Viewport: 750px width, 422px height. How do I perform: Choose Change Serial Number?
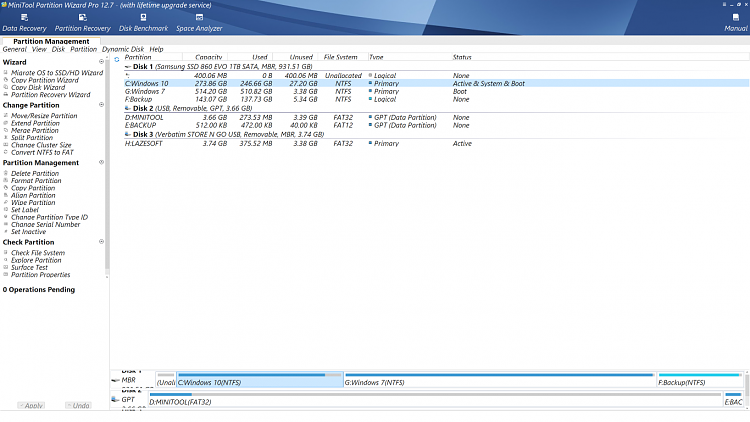45,224
